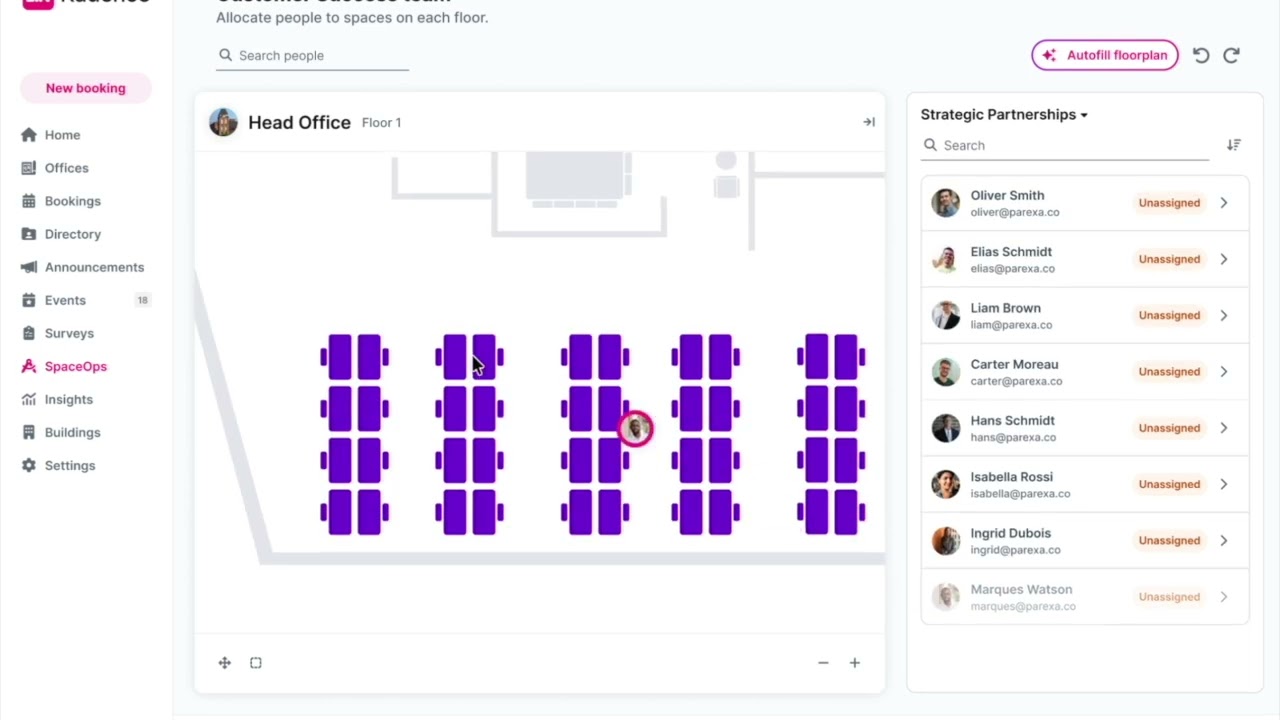1280x720 pixels.
Task: Click the Insights chart icon
Action: [x=28, y=399]
